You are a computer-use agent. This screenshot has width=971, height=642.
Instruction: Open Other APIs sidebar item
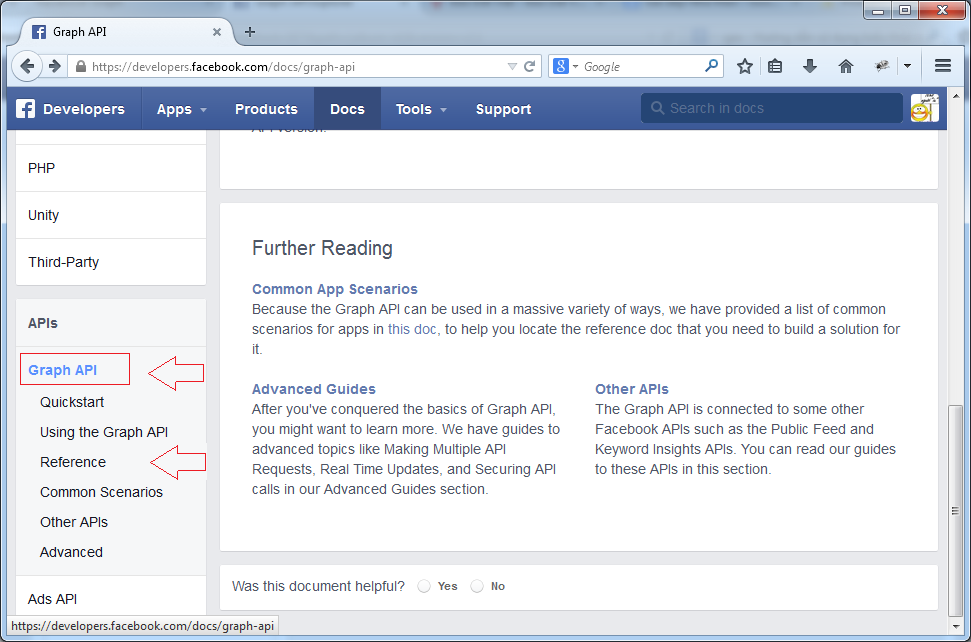coord(74,523)
